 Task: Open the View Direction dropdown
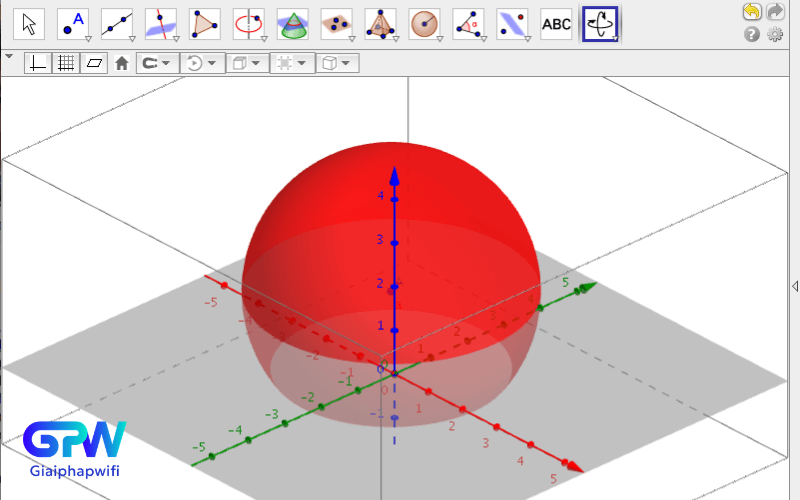[247, 63]
